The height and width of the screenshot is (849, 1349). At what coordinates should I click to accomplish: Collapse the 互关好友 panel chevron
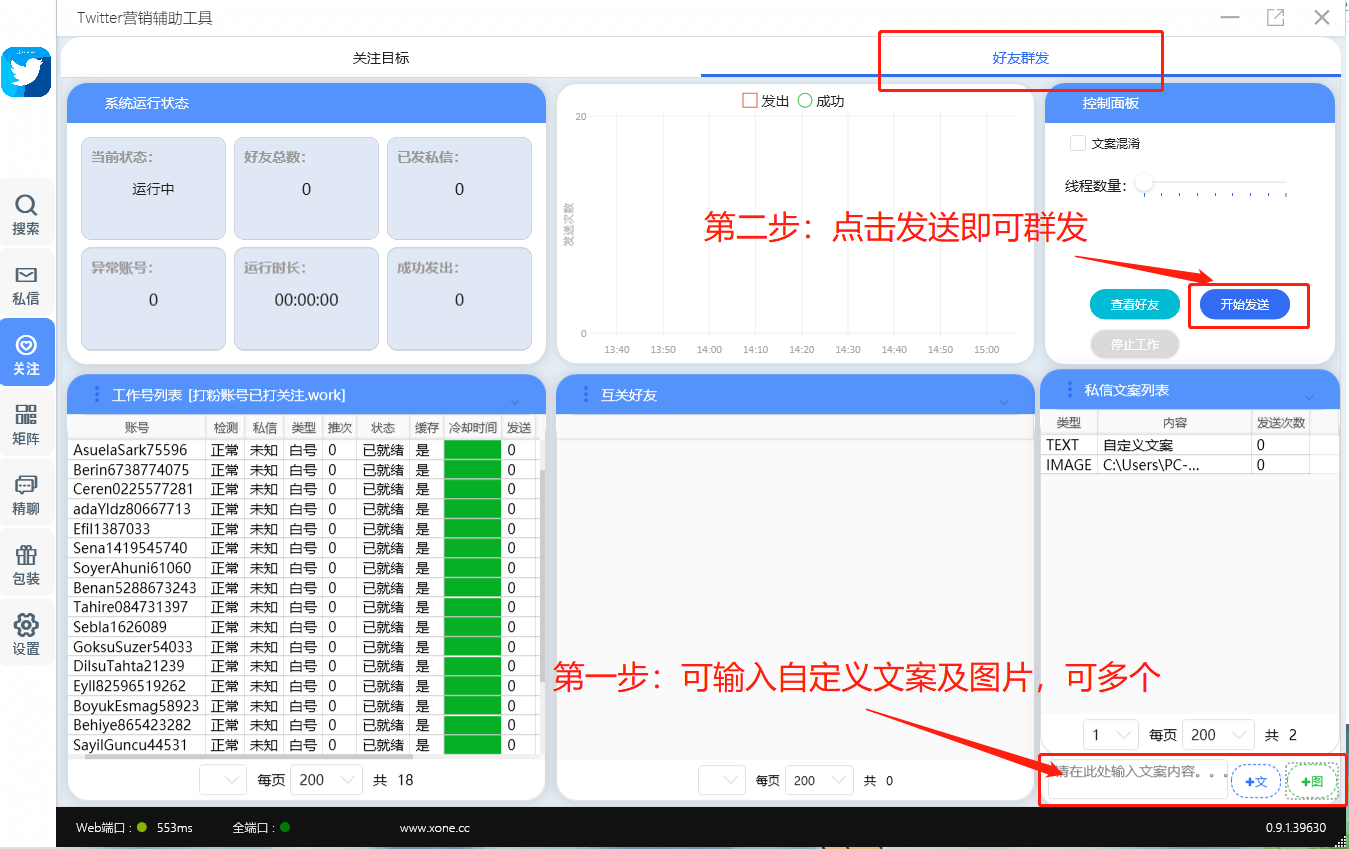(x=1004, y=402)
